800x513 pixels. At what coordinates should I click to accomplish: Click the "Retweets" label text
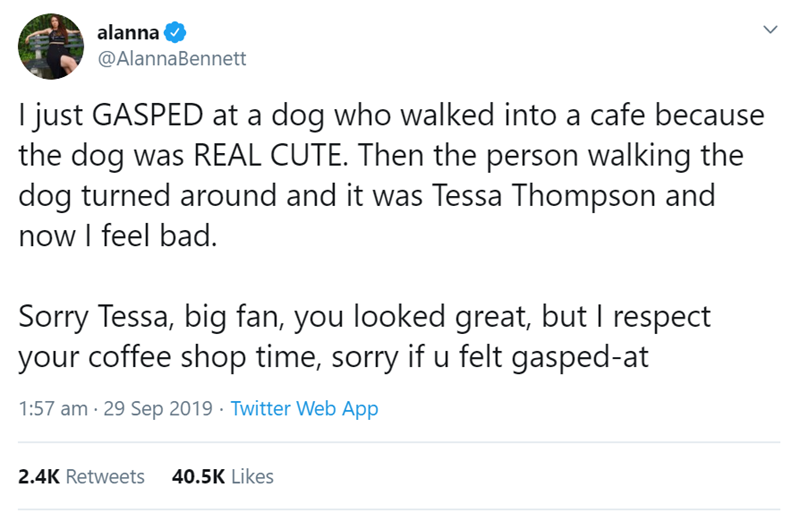[105, 477]
